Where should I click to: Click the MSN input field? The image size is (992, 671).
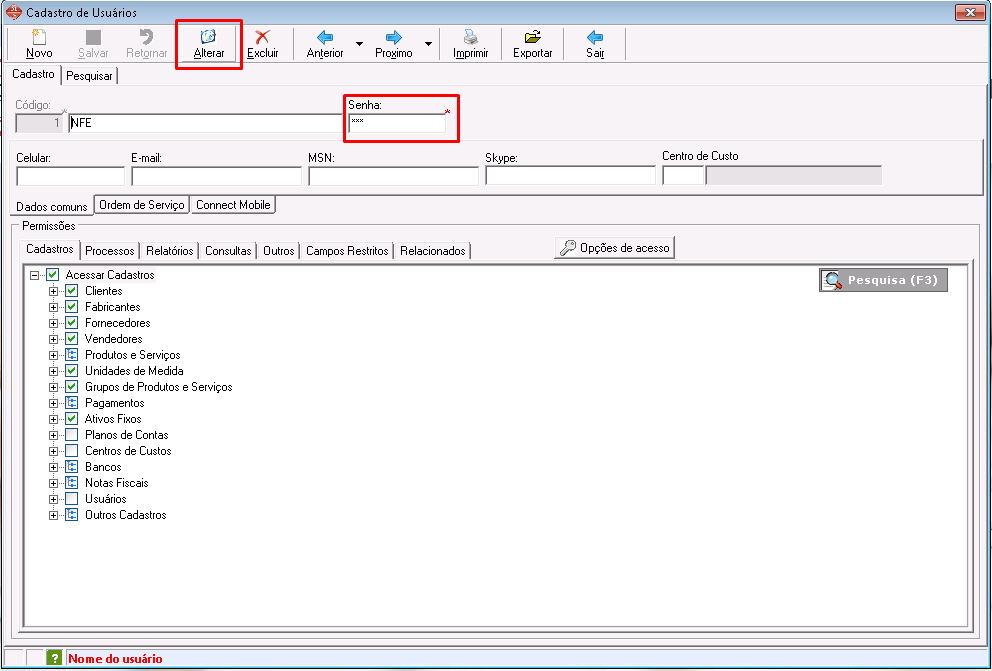click(x=393, y=176)
